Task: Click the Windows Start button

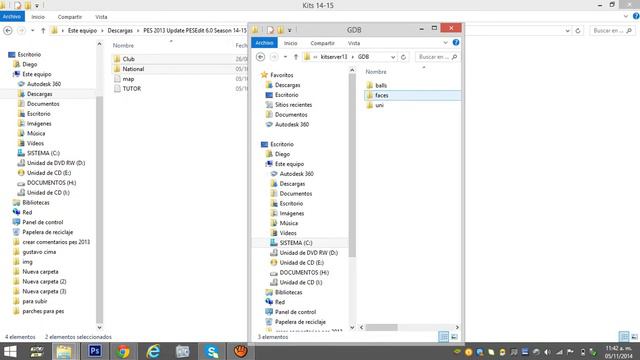Action: [x=10, y=351]
